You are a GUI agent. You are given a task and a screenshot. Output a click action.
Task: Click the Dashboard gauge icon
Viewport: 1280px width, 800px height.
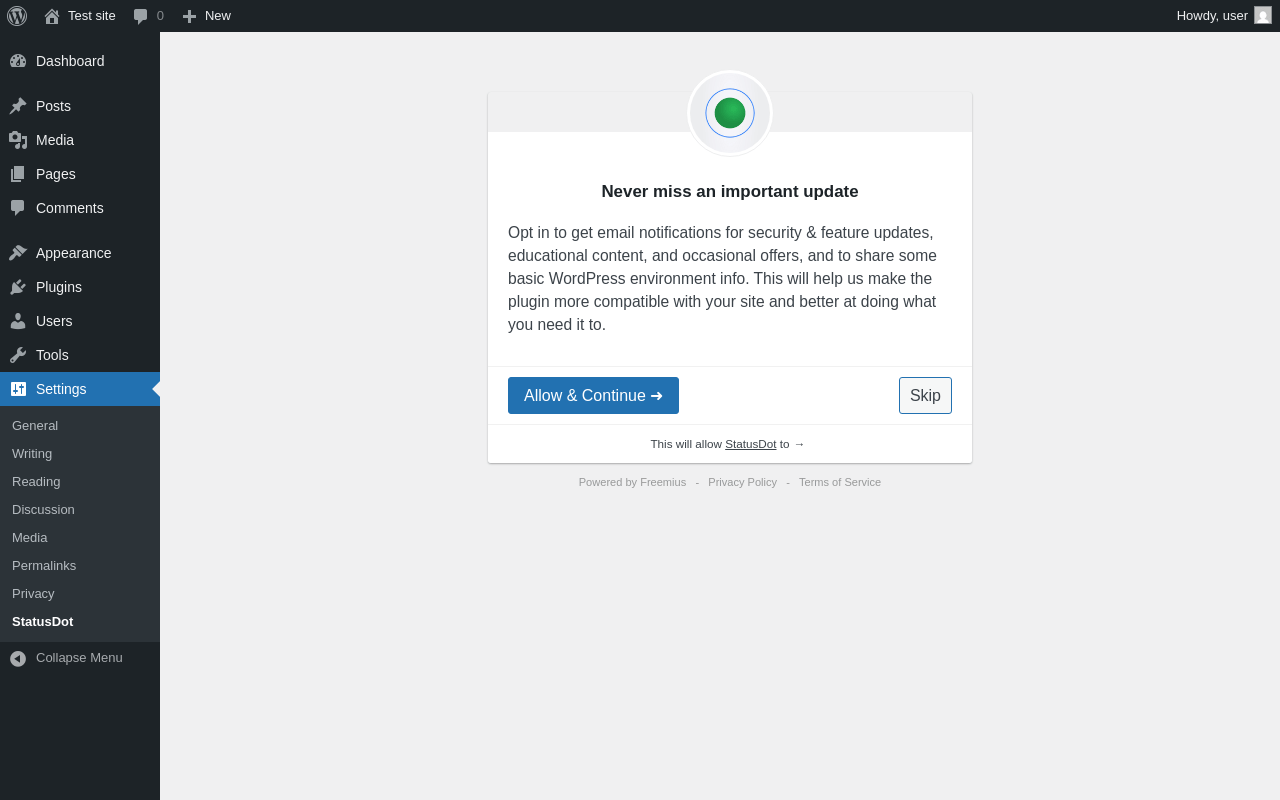pos(18,61)
